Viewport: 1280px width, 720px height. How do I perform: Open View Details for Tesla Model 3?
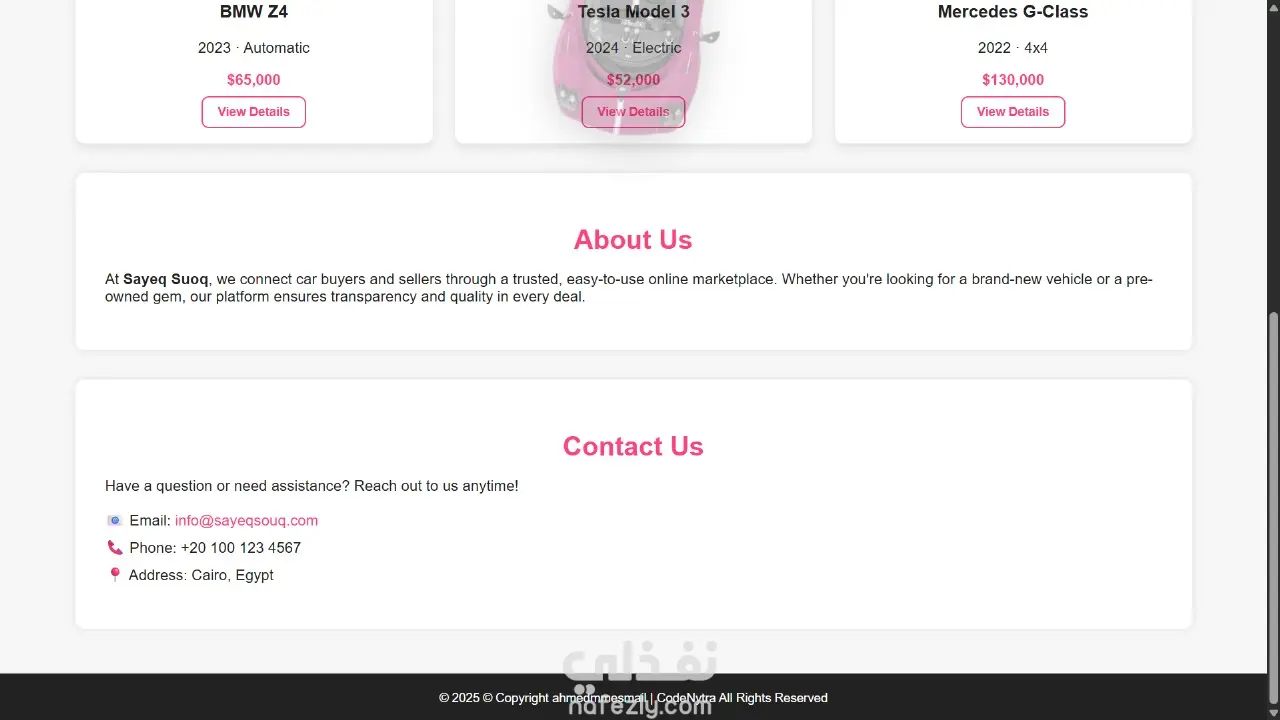click(x=634, y=112)
